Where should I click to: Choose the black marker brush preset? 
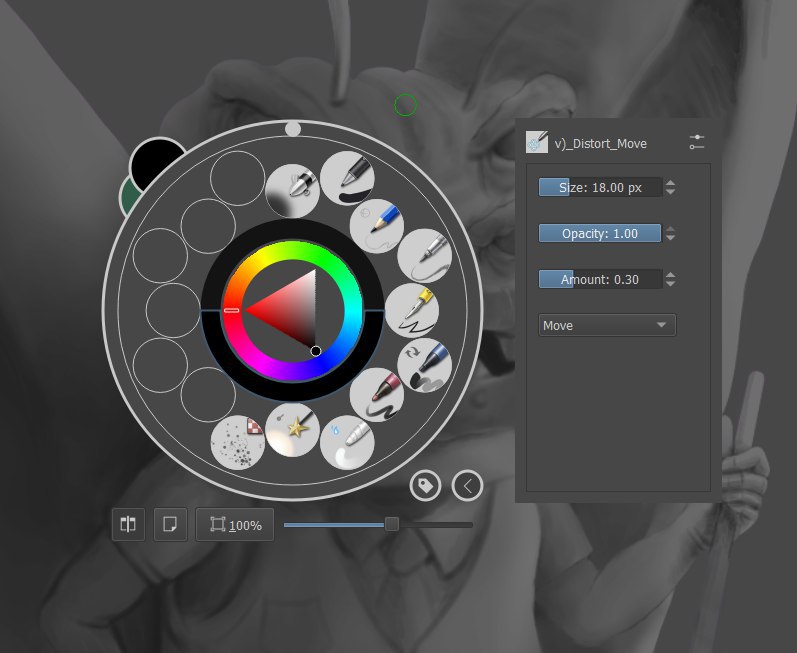pos(347,178)
